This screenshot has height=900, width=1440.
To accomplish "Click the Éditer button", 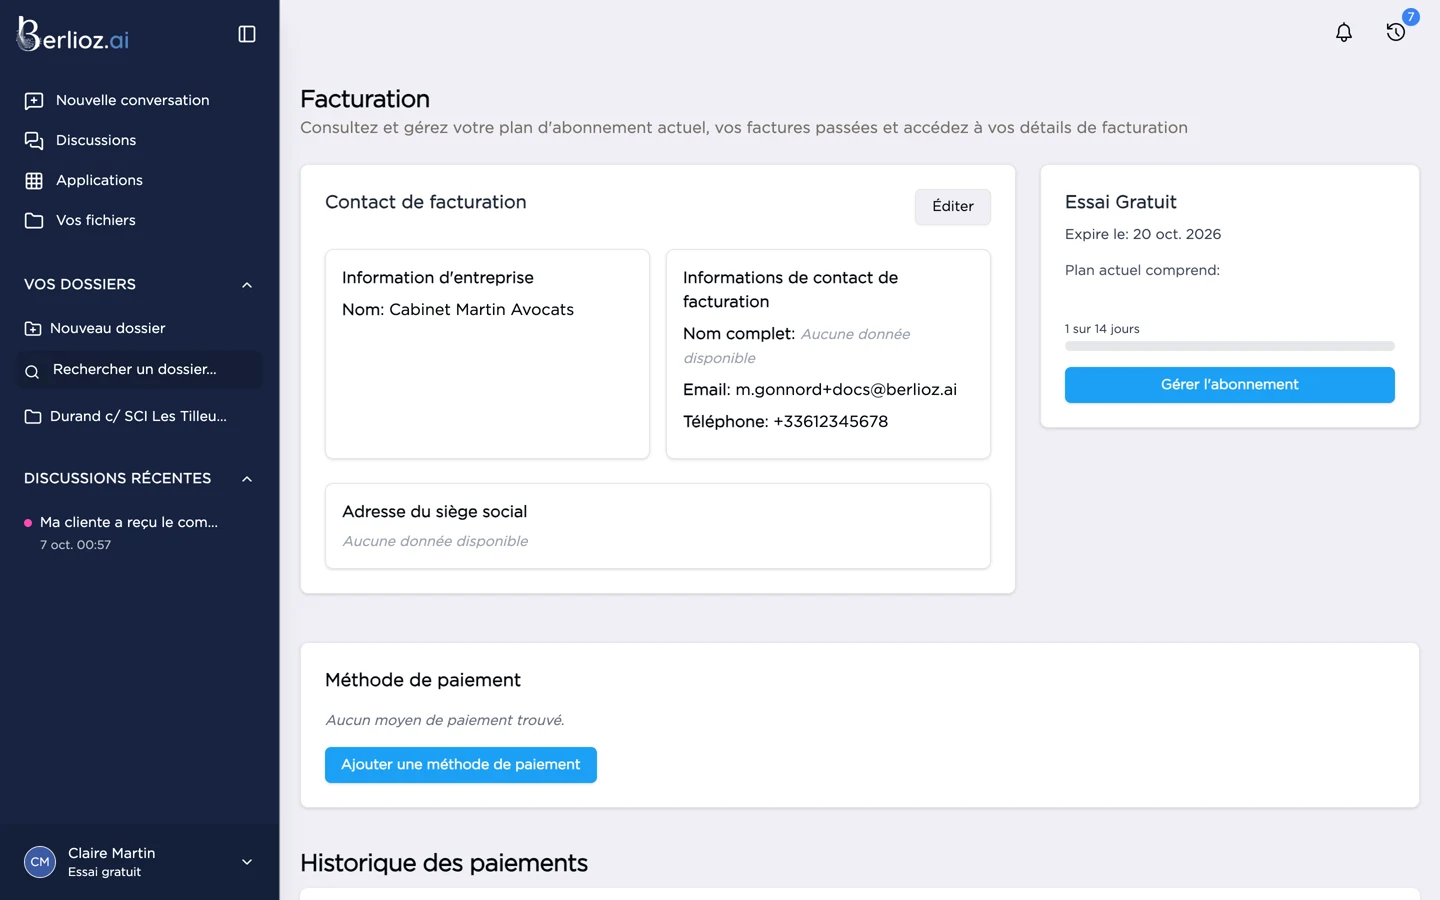I will (x=953, y=206).
